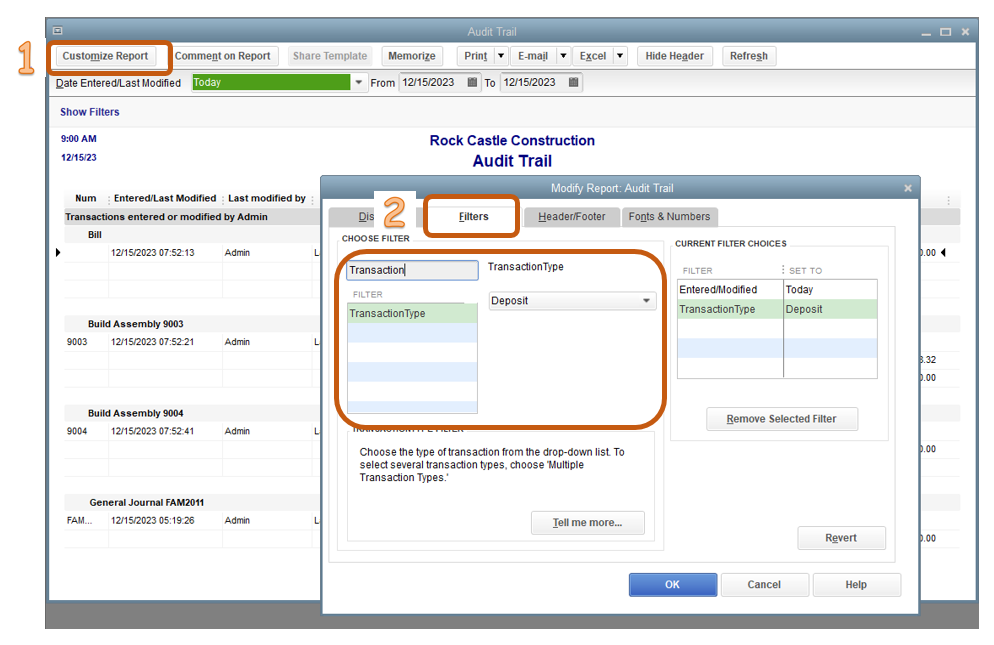Expand the Excel dropdown arrow
This screenshot has height=645, width=994.
pyautogui.click(x=620, y=56)
